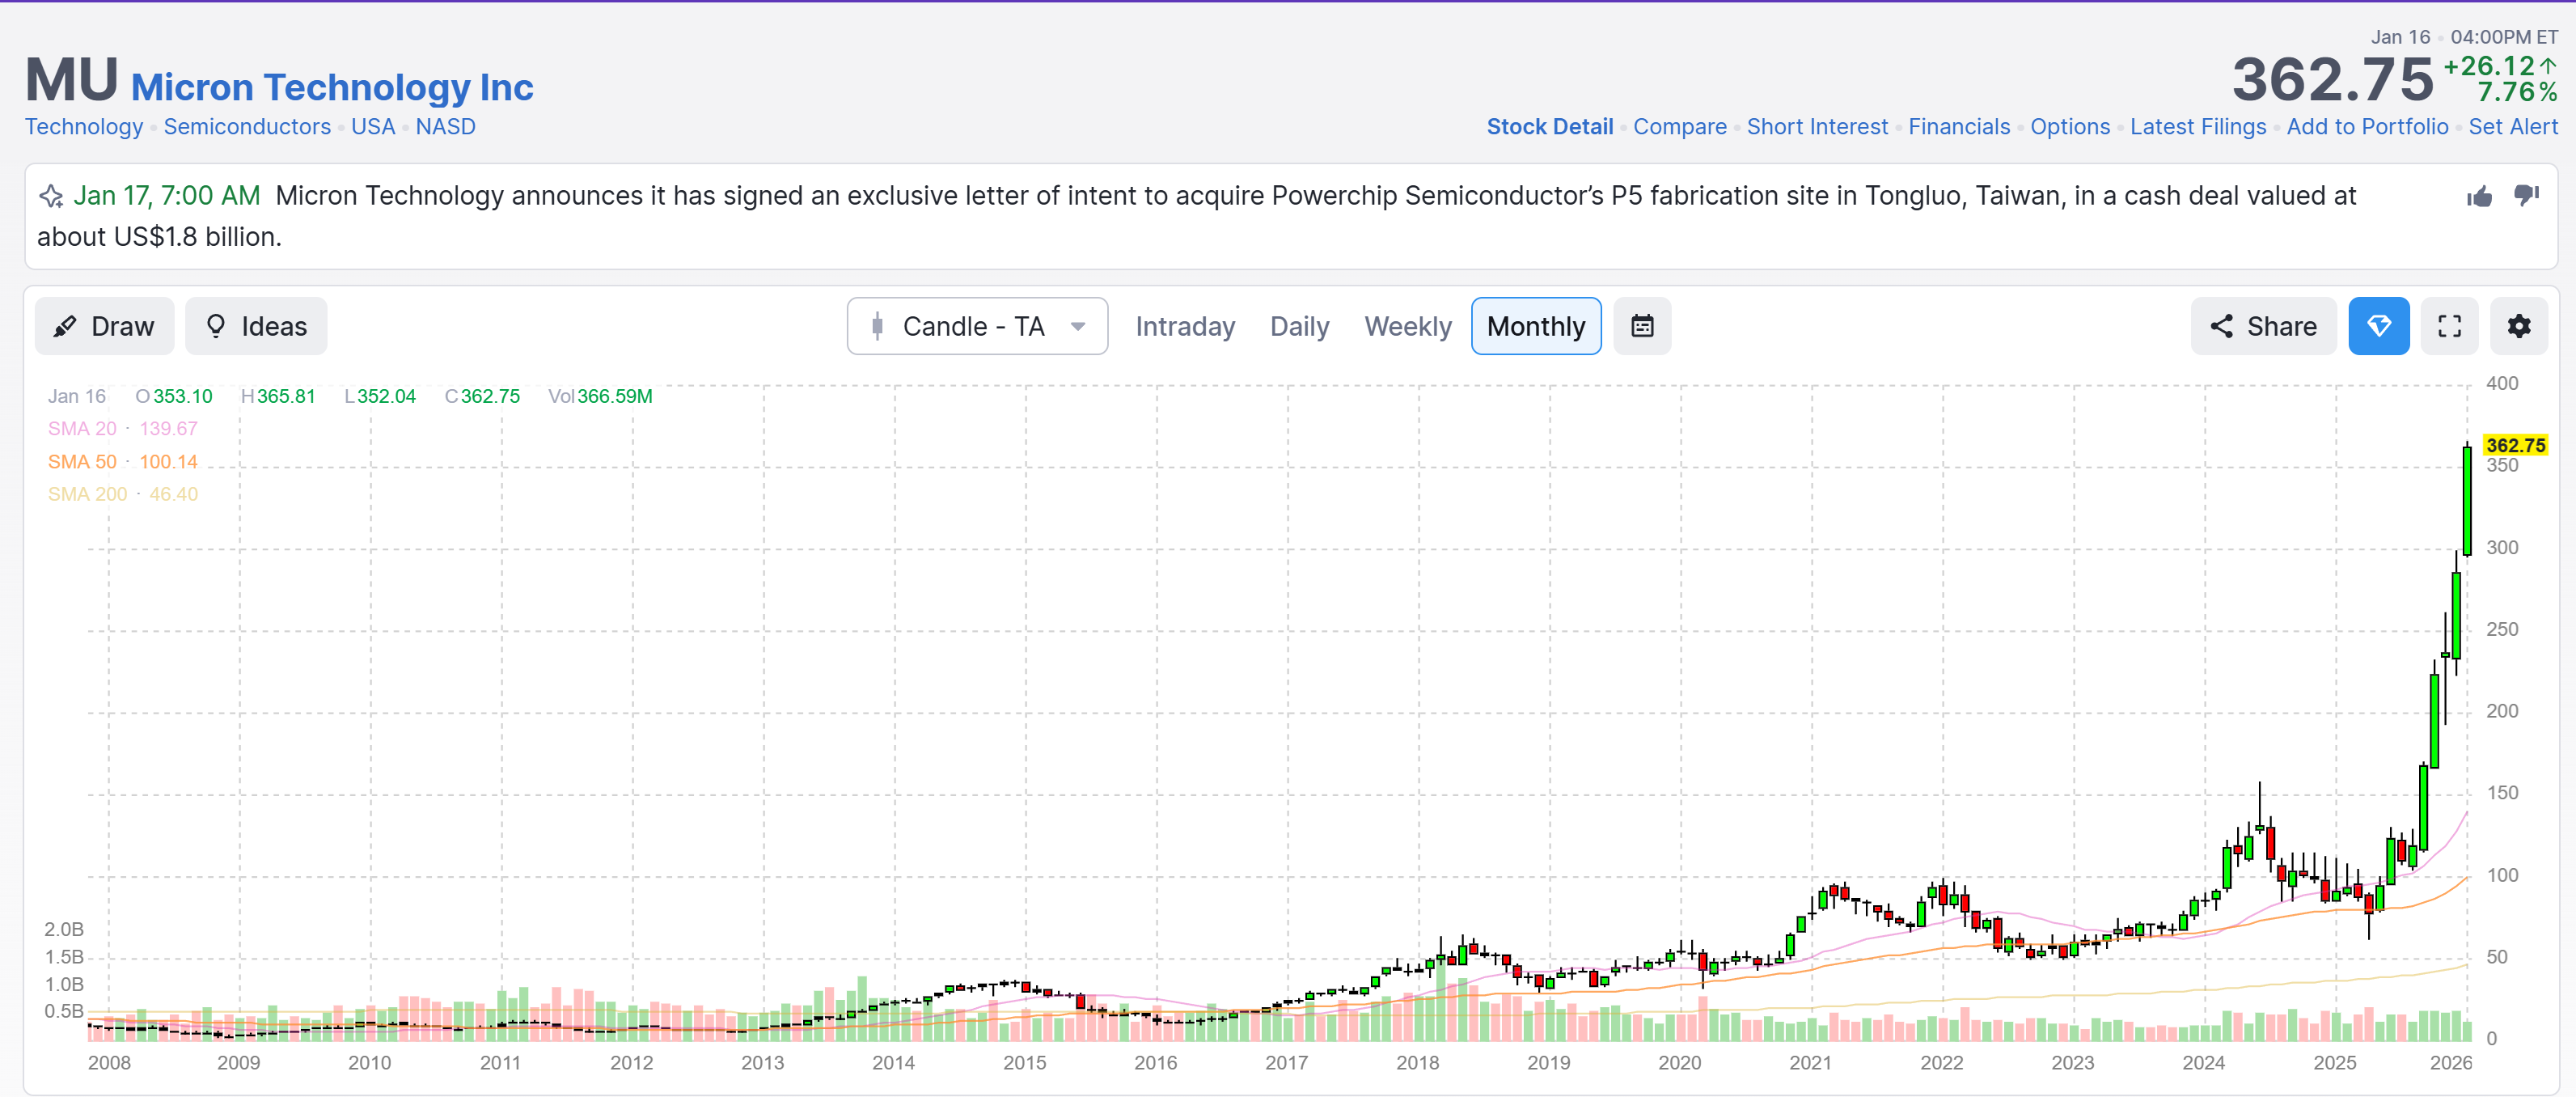Open chart settings gear
Image resolution: width=2576 pixels, height=1097 pixels.
(x=2518, y=326)
